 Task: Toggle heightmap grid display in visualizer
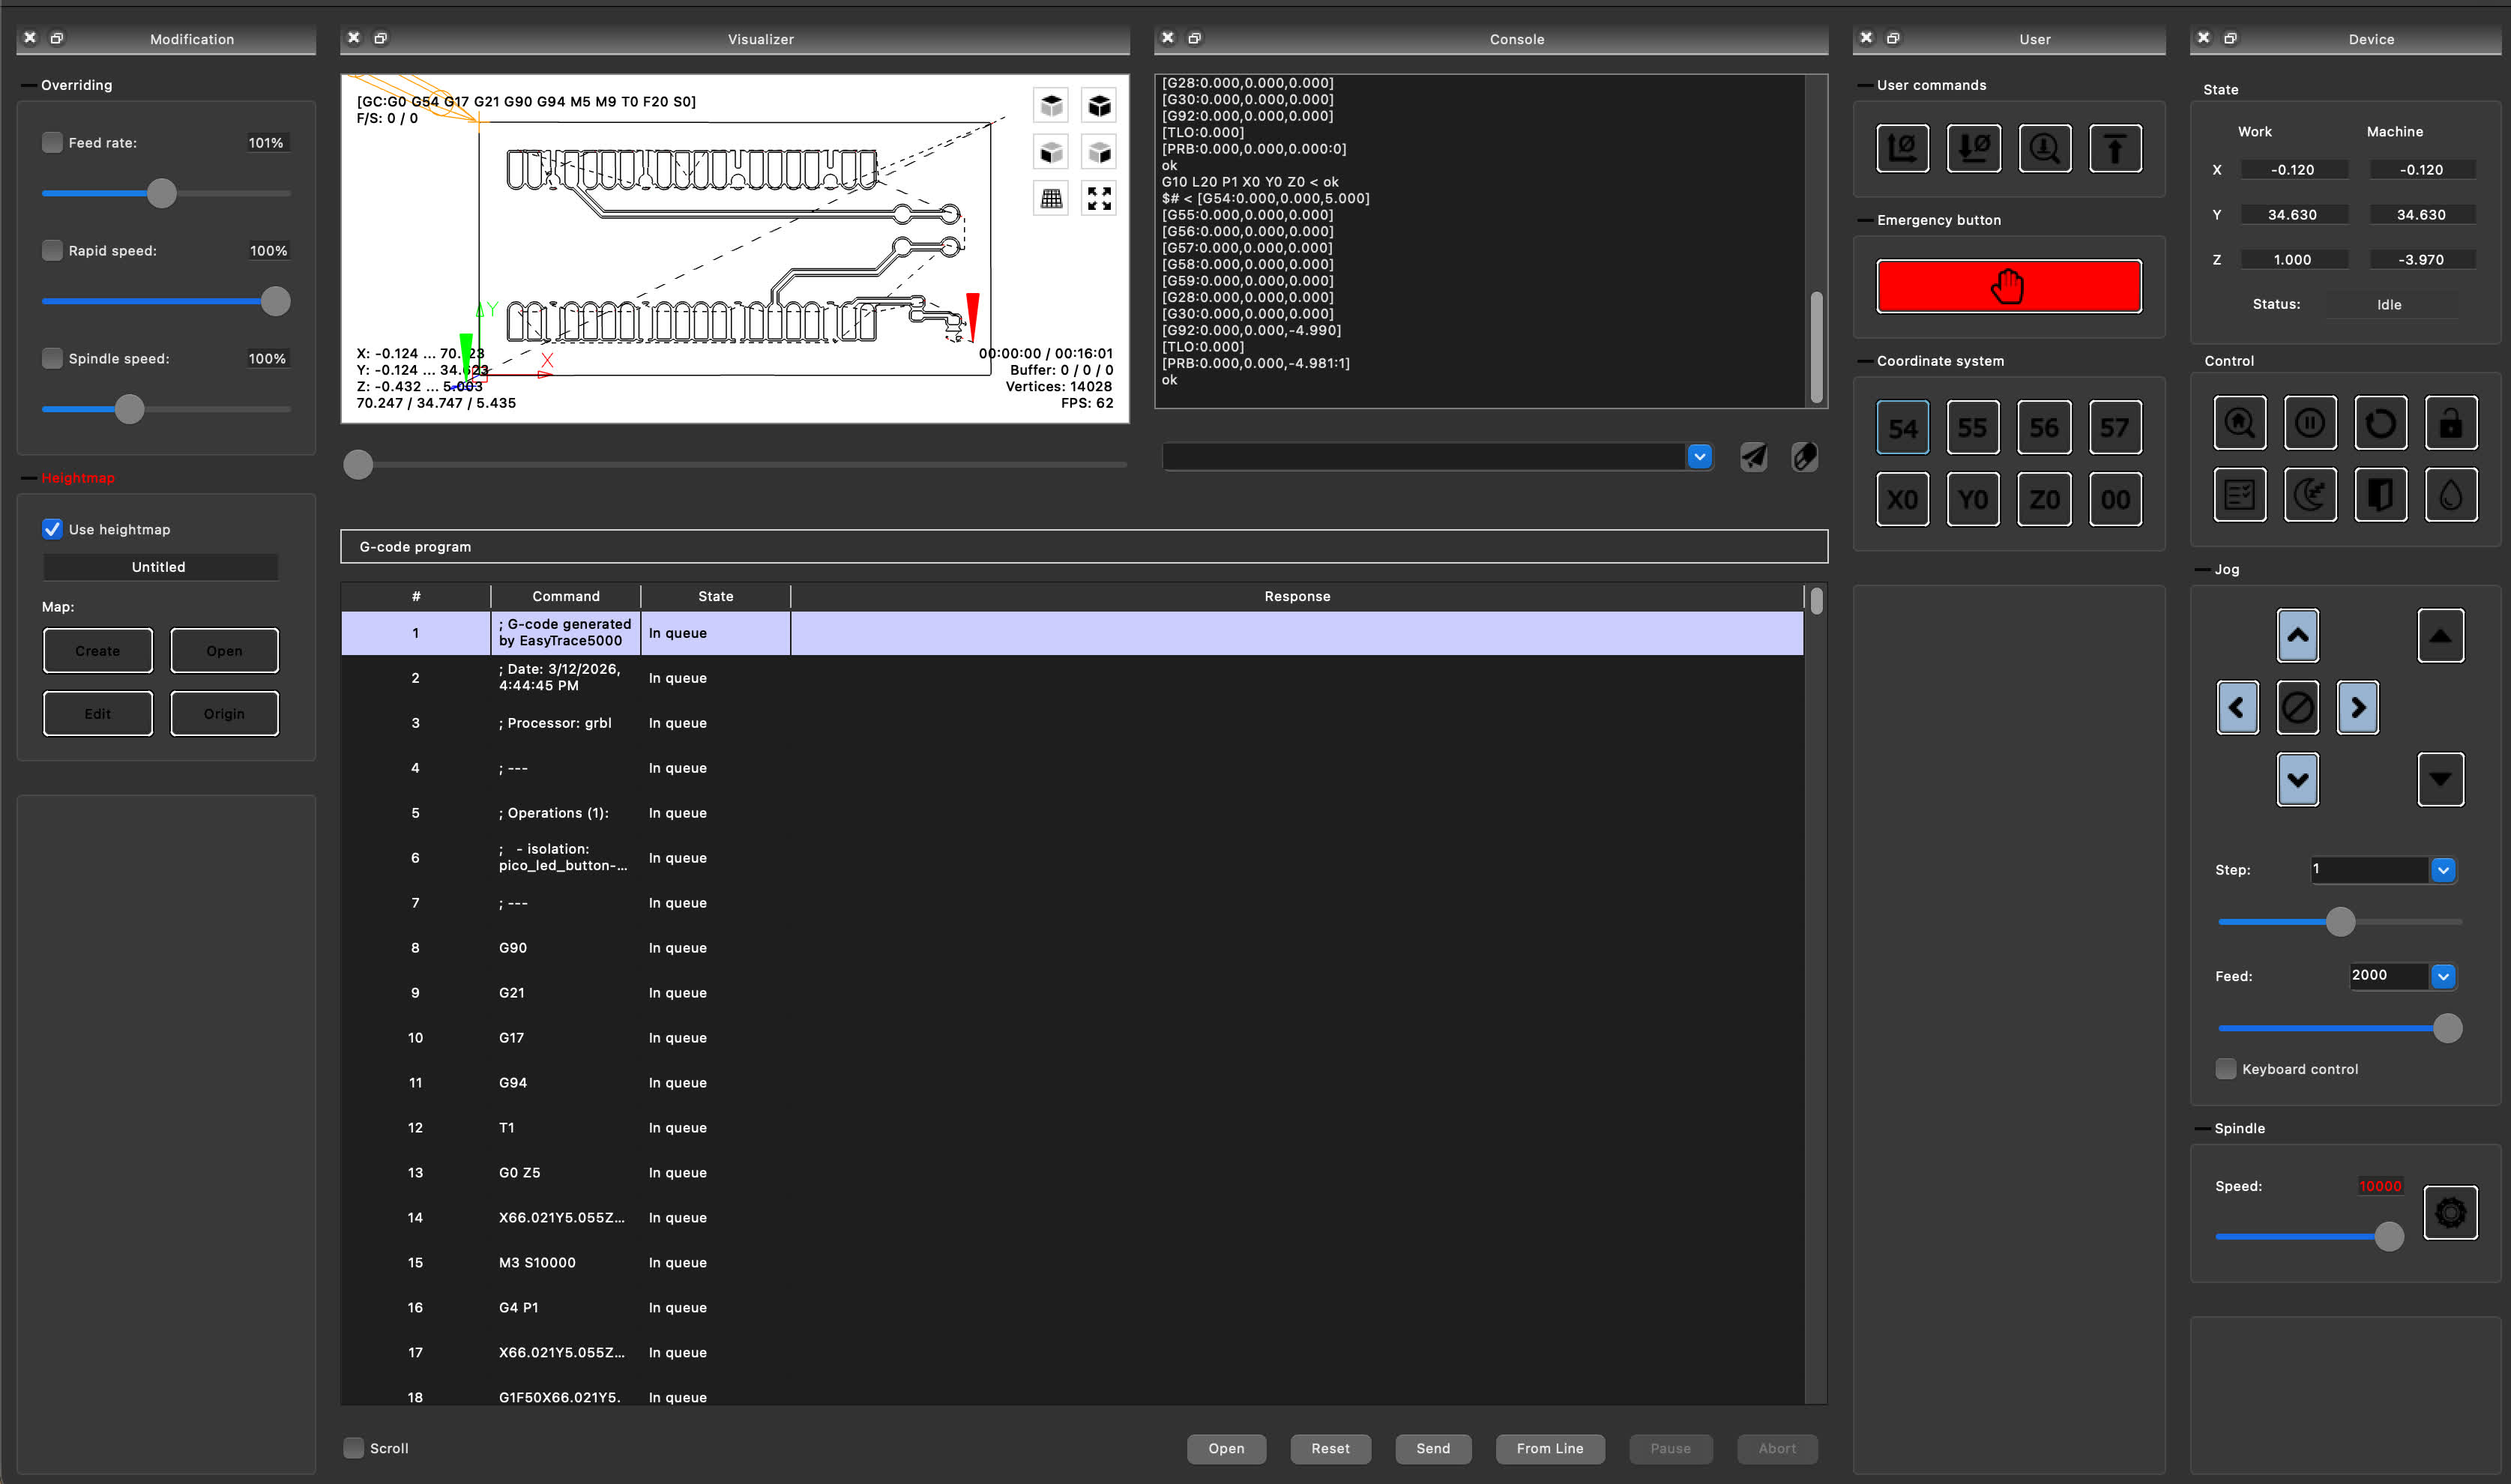(1051, 197)
